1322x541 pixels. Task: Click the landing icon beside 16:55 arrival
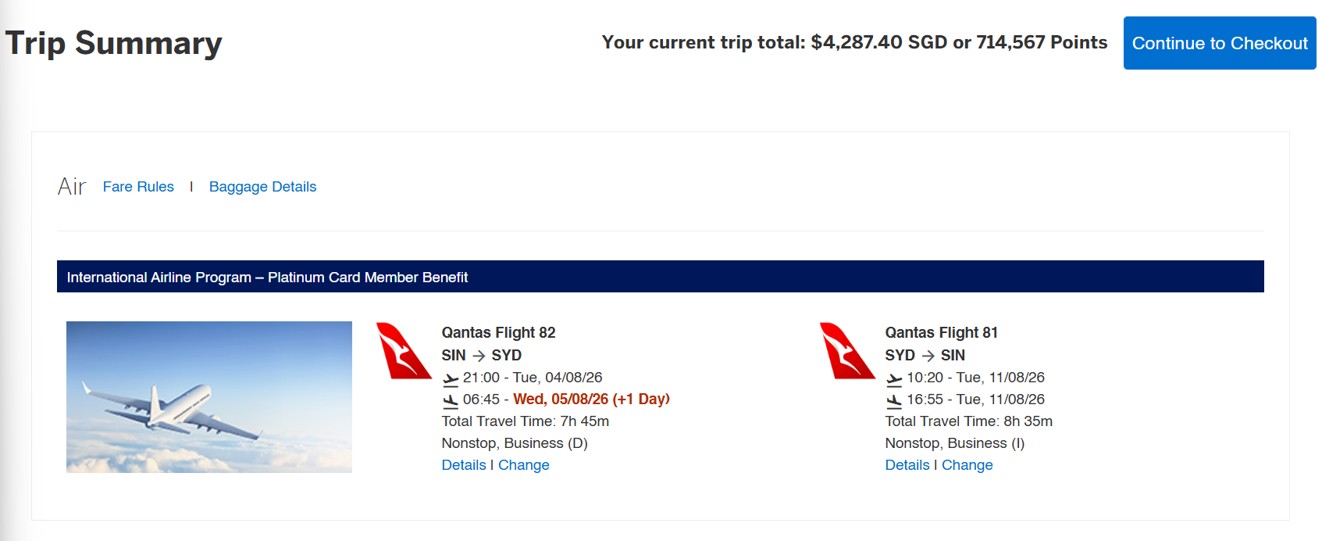(894, 400)
